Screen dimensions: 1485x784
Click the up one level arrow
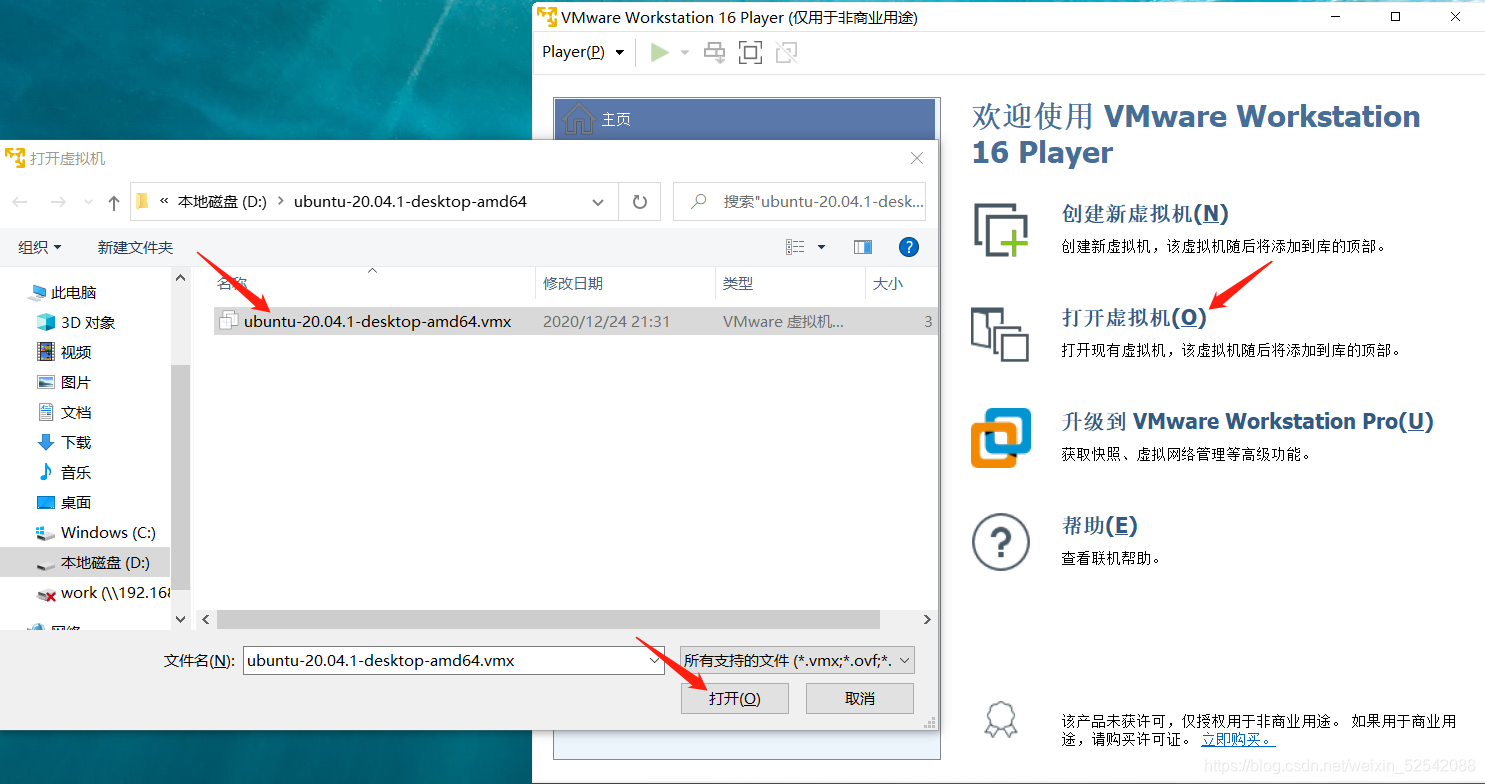(x=114, y=202)
